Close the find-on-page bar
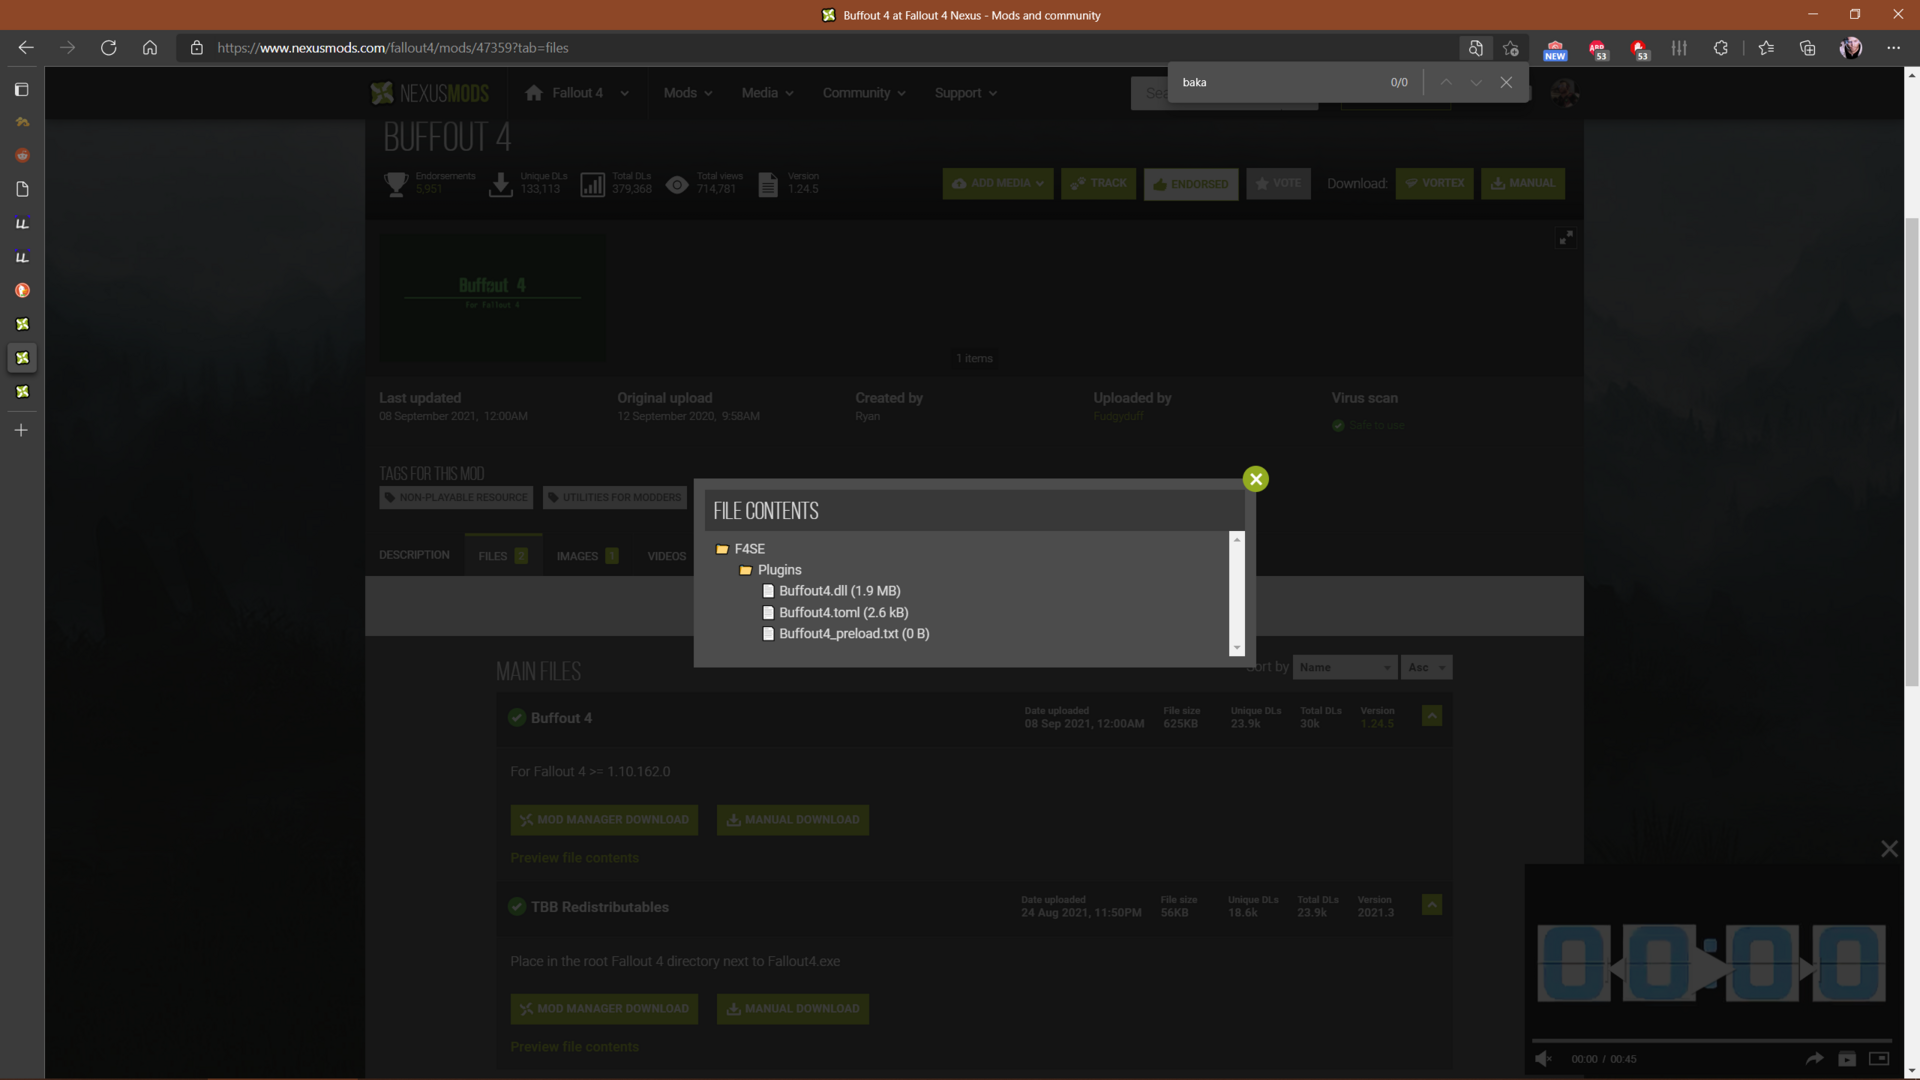The width and height of the screenshot is (1920, 1080). pos(1506,82)
